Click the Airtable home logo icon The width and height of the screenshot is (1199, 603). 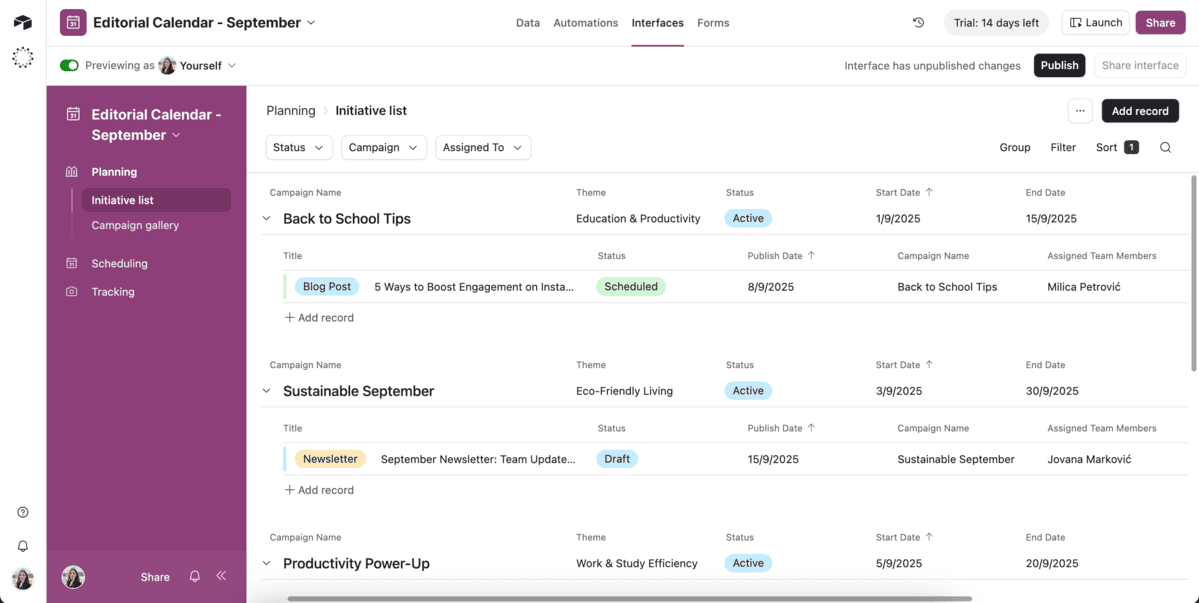click(22, 23)
